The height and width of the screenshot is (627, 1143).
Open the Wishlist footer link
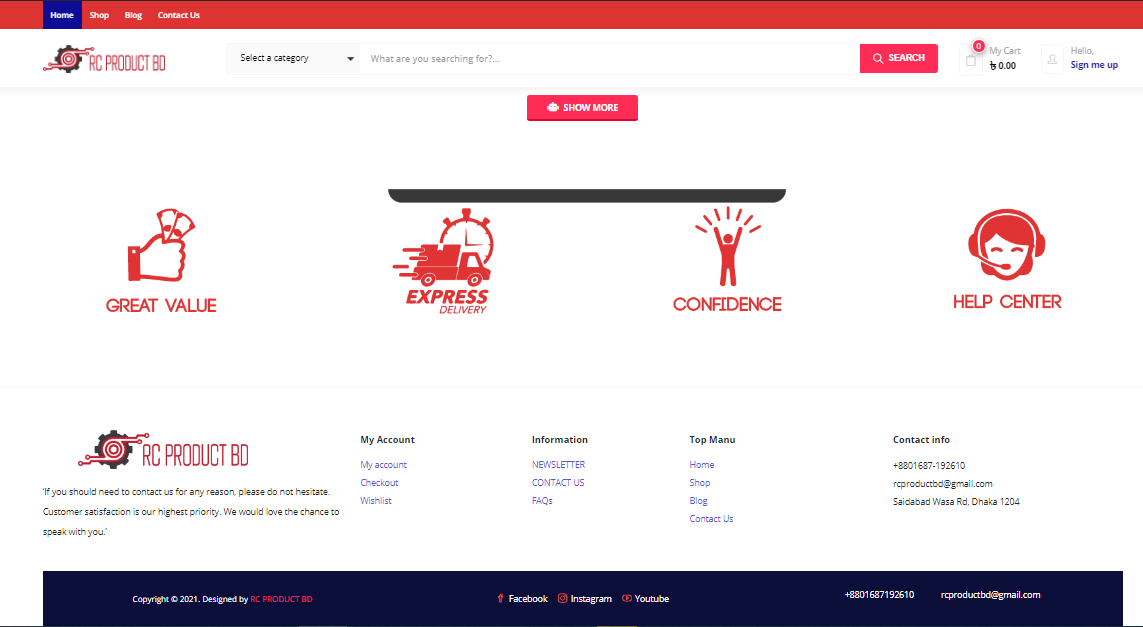pyautogui.click(x=376, y=501)
